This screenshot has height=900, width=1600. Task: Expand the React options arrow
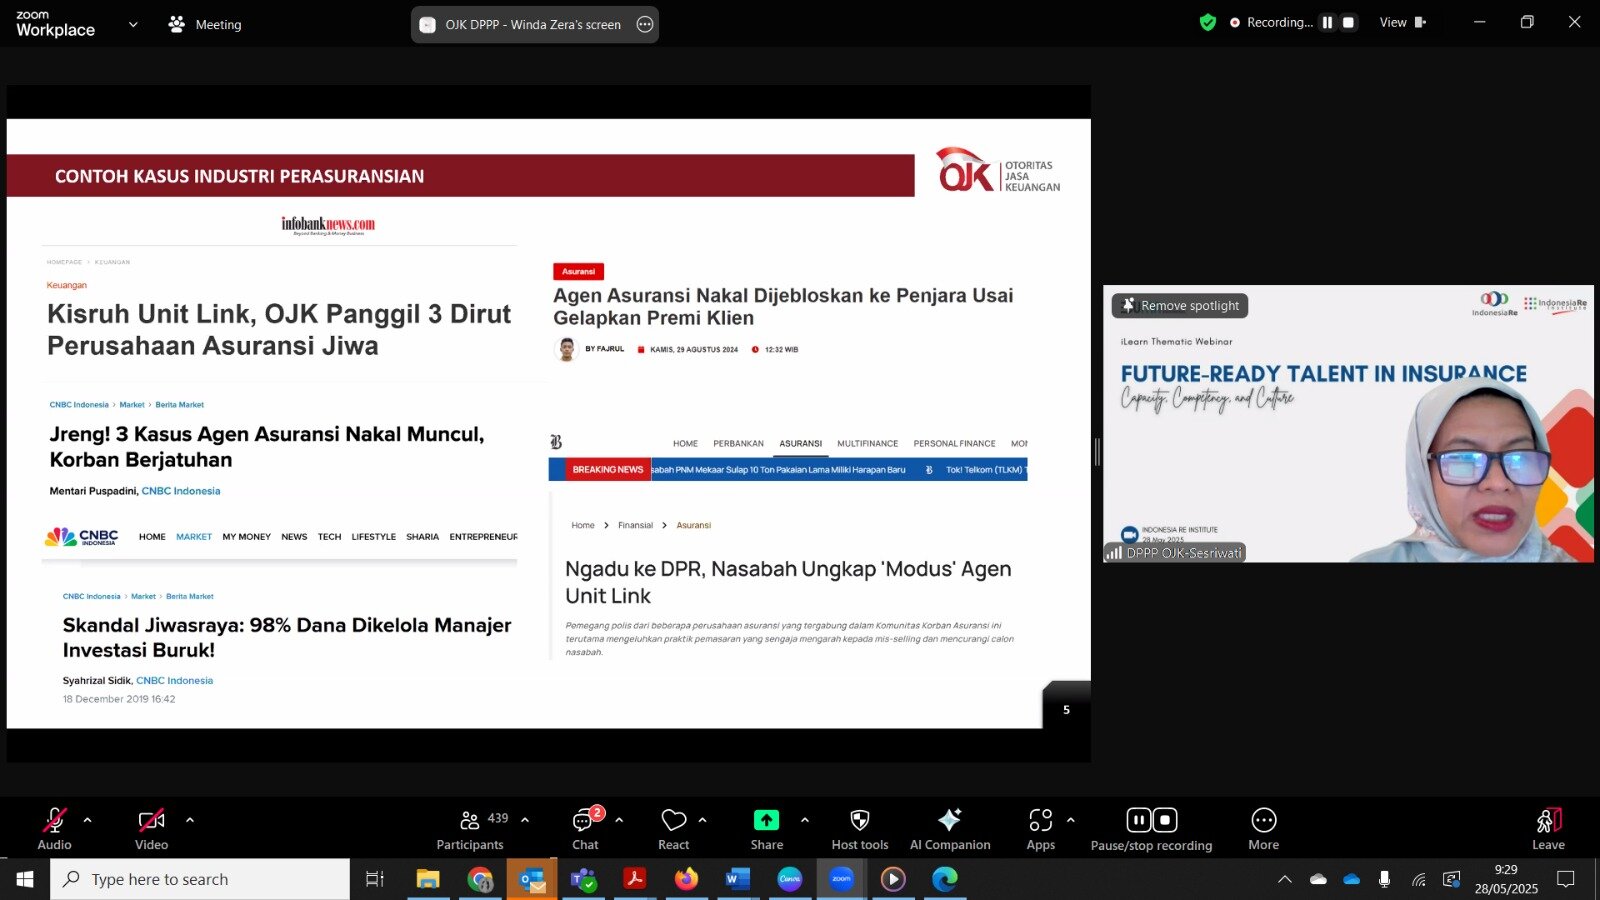coord(702,820)
